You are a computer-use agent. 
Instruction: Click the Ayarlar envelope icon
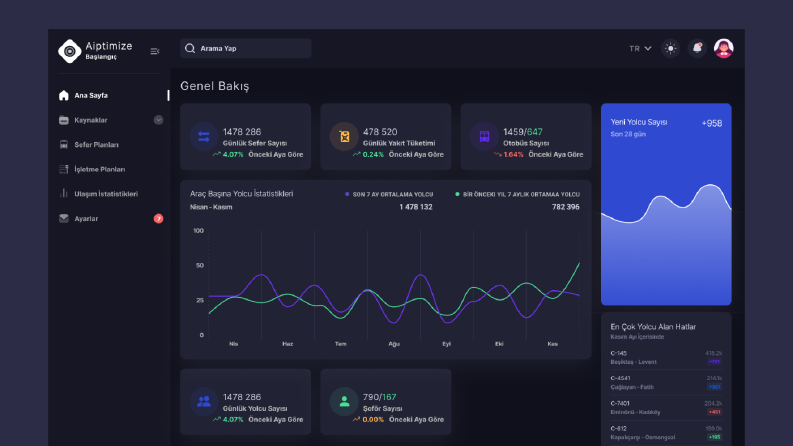pos(64,218)
